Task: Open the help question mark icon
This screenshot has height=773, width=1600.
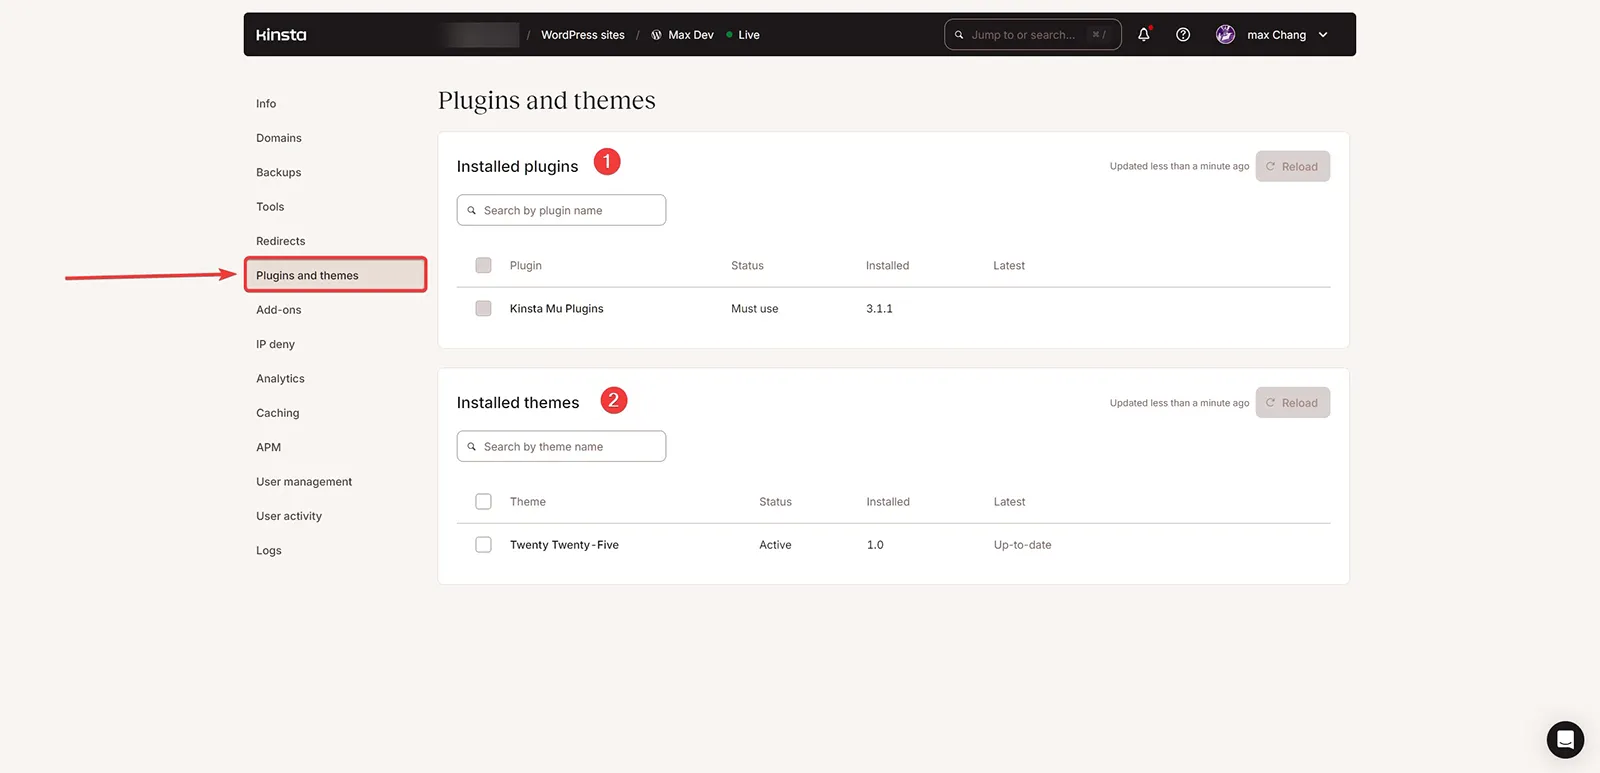Action: pos(1183,35)
